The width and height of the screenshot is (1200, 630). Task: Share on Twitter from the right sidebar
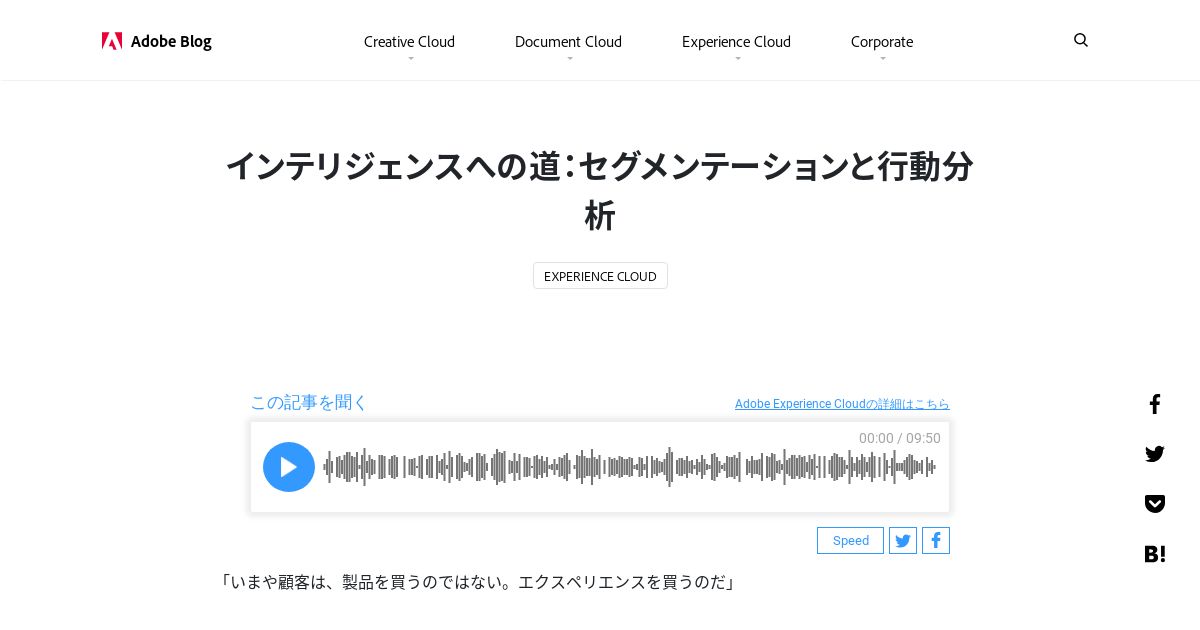tap(1155, 454)
